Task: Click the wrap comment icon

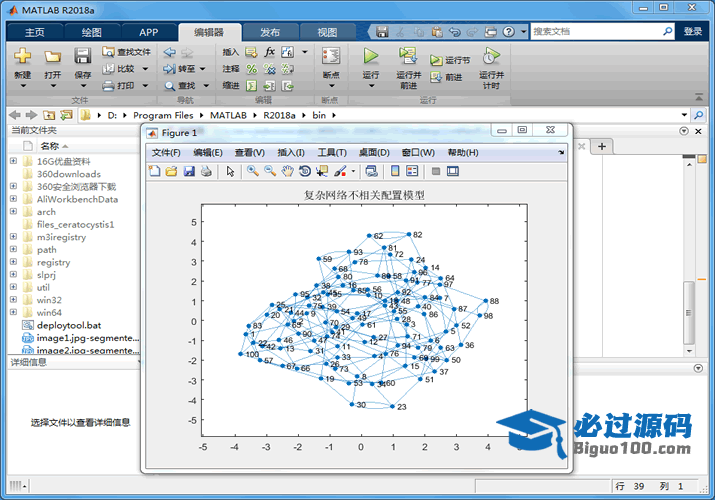Action: coord(287,69)
